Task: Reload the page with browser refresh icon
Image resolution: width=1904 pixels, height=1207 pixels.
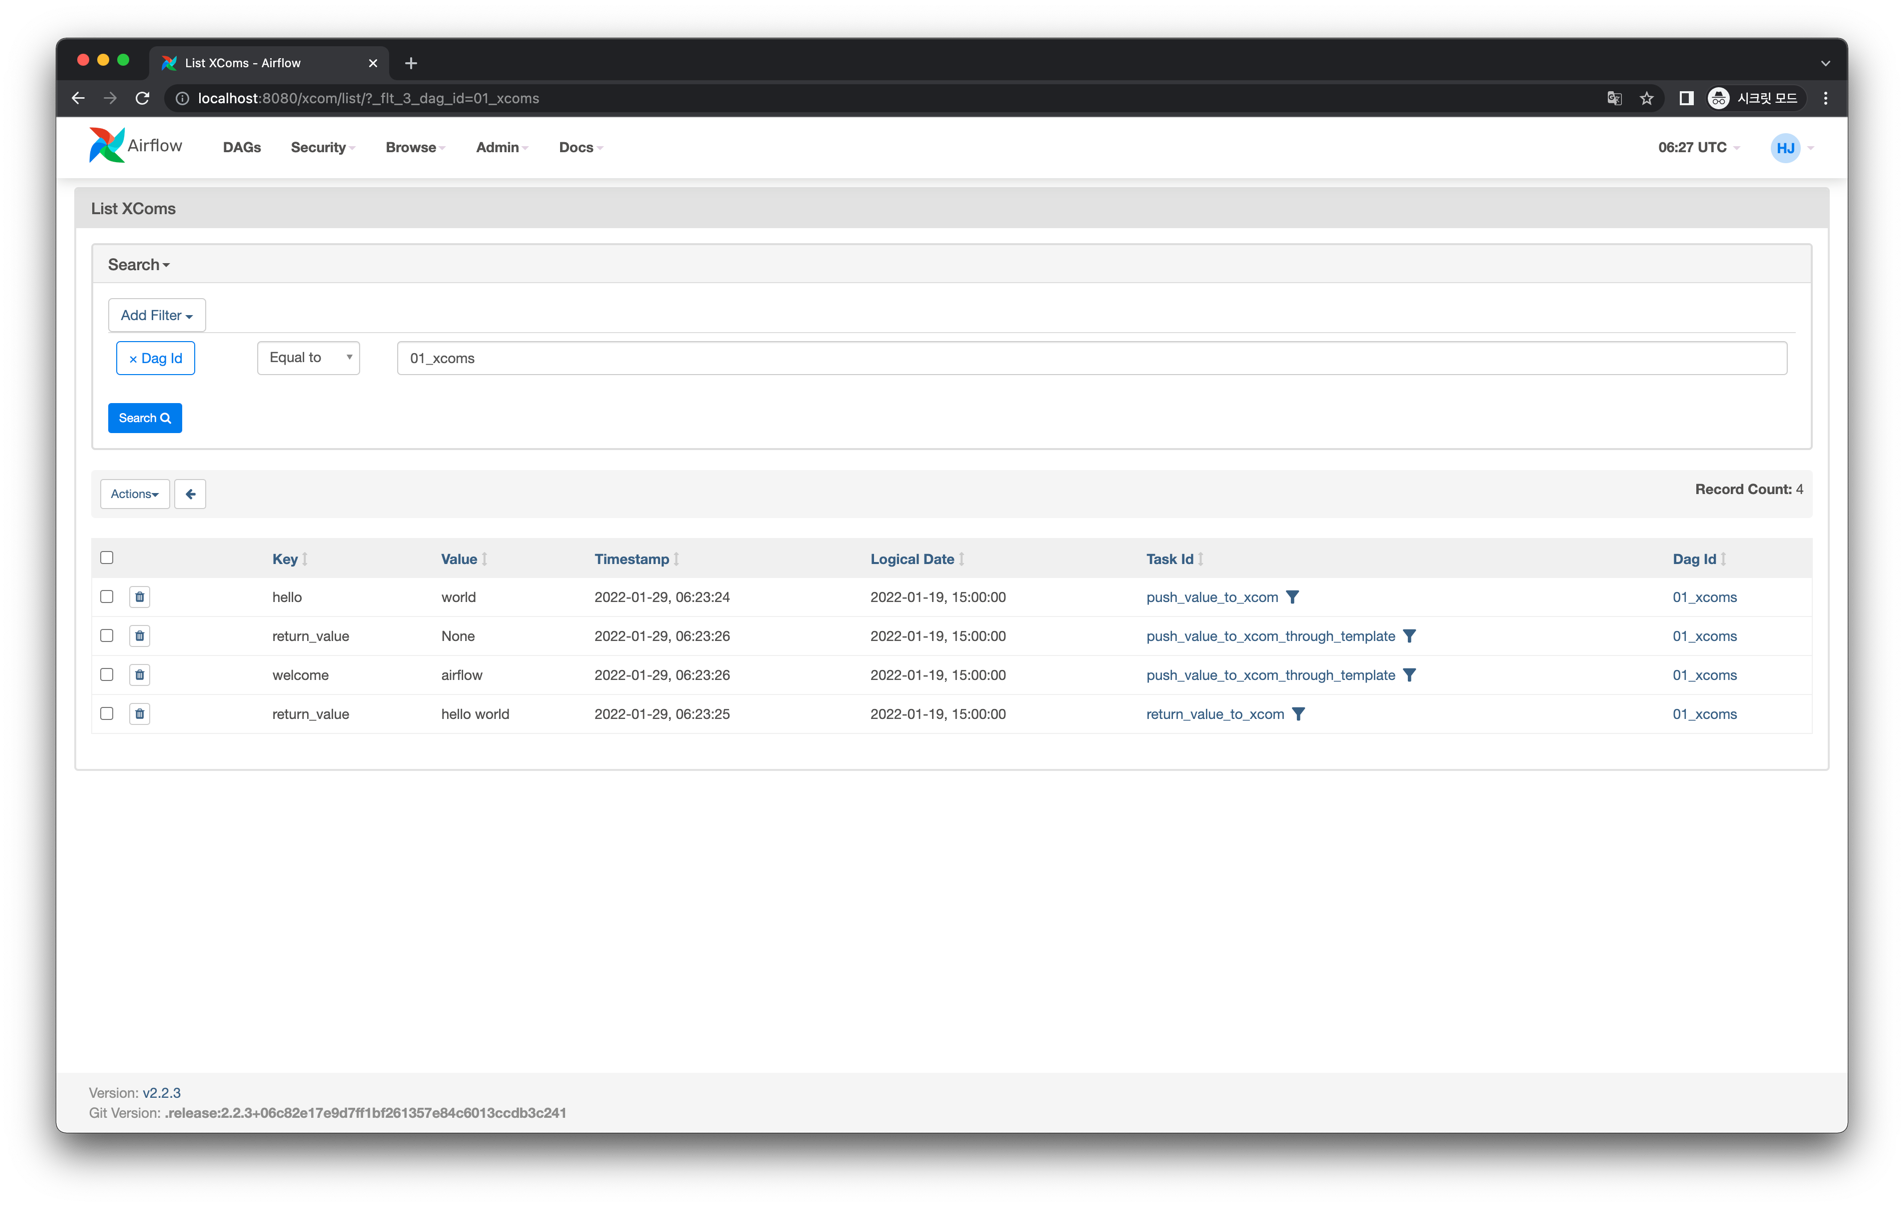Action: pyautogui.click(x=143, y=98)
